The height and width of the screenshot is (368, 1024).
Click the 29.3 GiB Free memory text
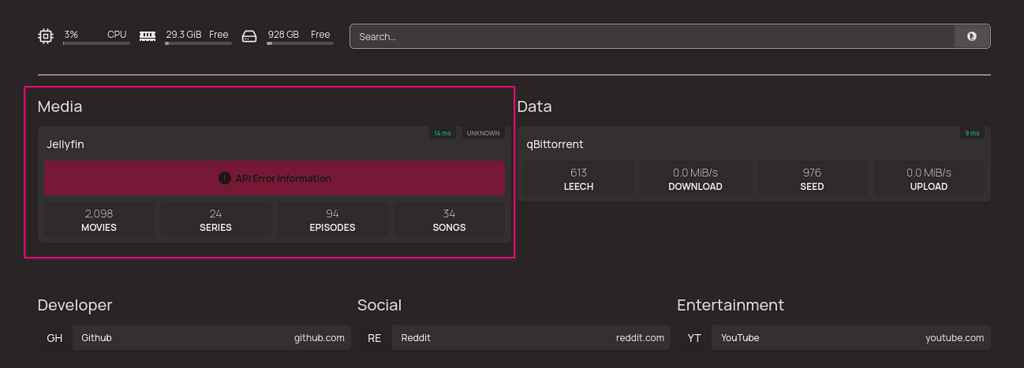(197, 35)
